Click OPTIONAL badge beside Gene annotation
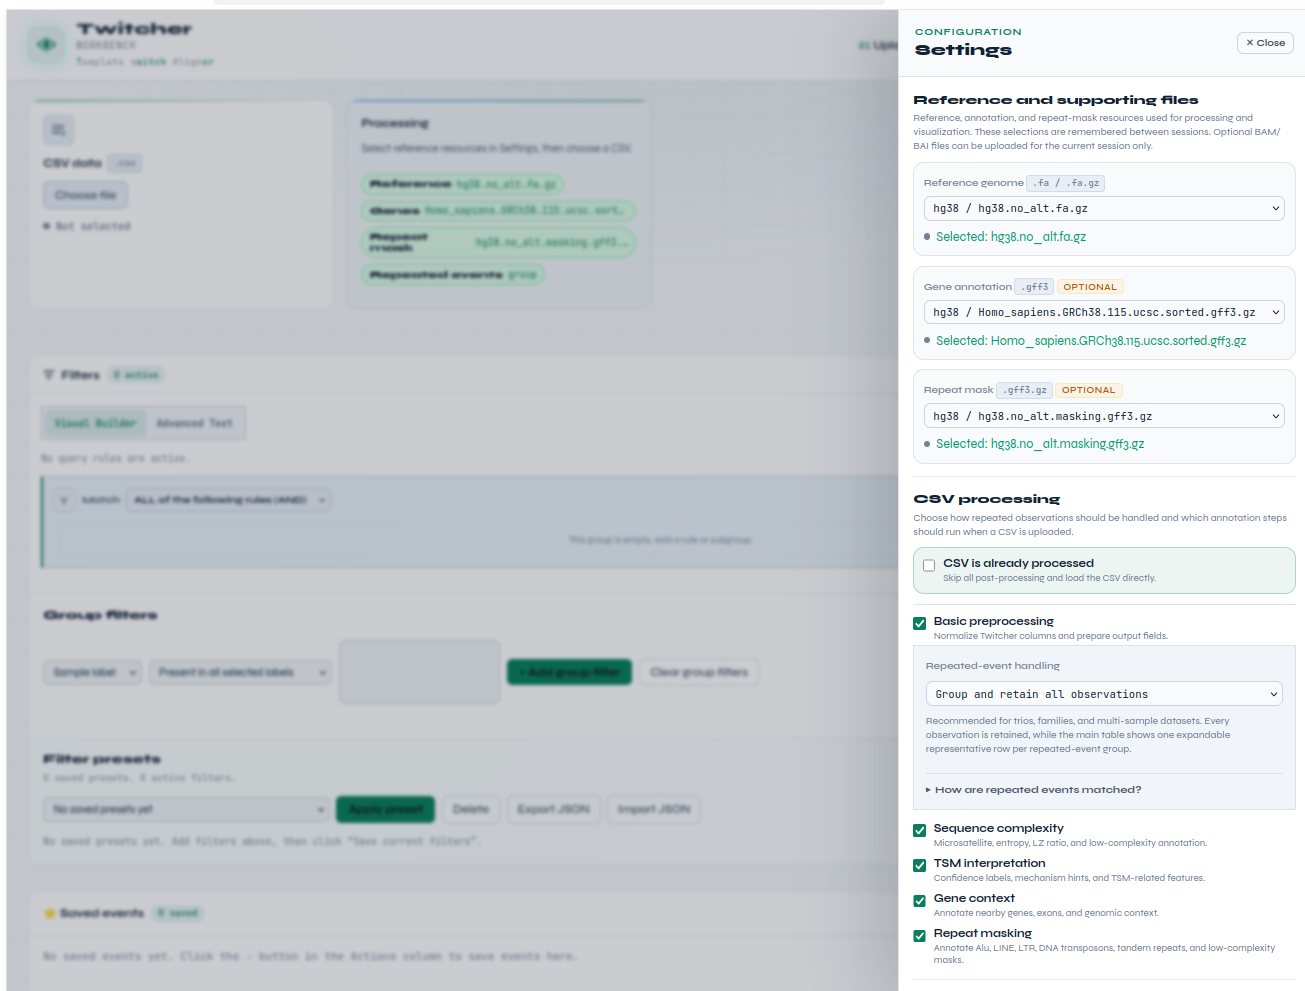Screen dimensions: 1305x991 pos(1090,287)
